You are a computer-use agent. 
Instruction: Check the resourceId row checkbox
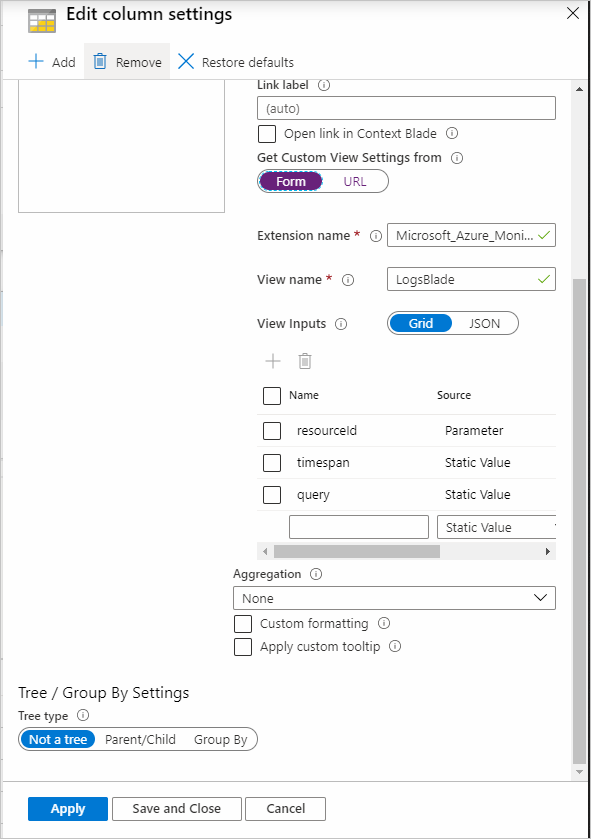(x=272, y=431)
